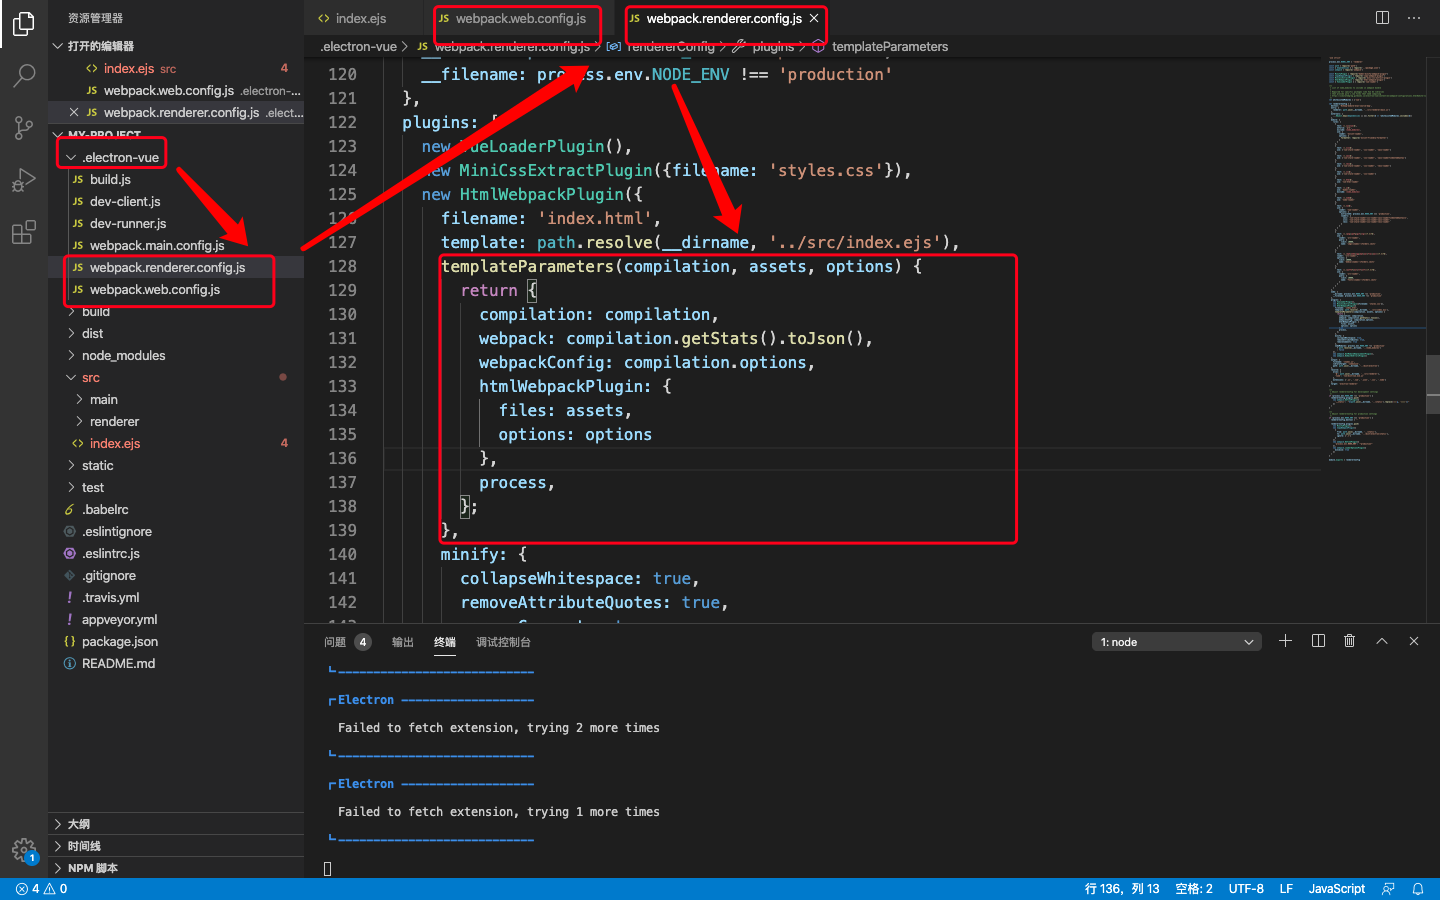1440x900 pixels.
Task: Open the Source Control view
Action: point(24,128)
